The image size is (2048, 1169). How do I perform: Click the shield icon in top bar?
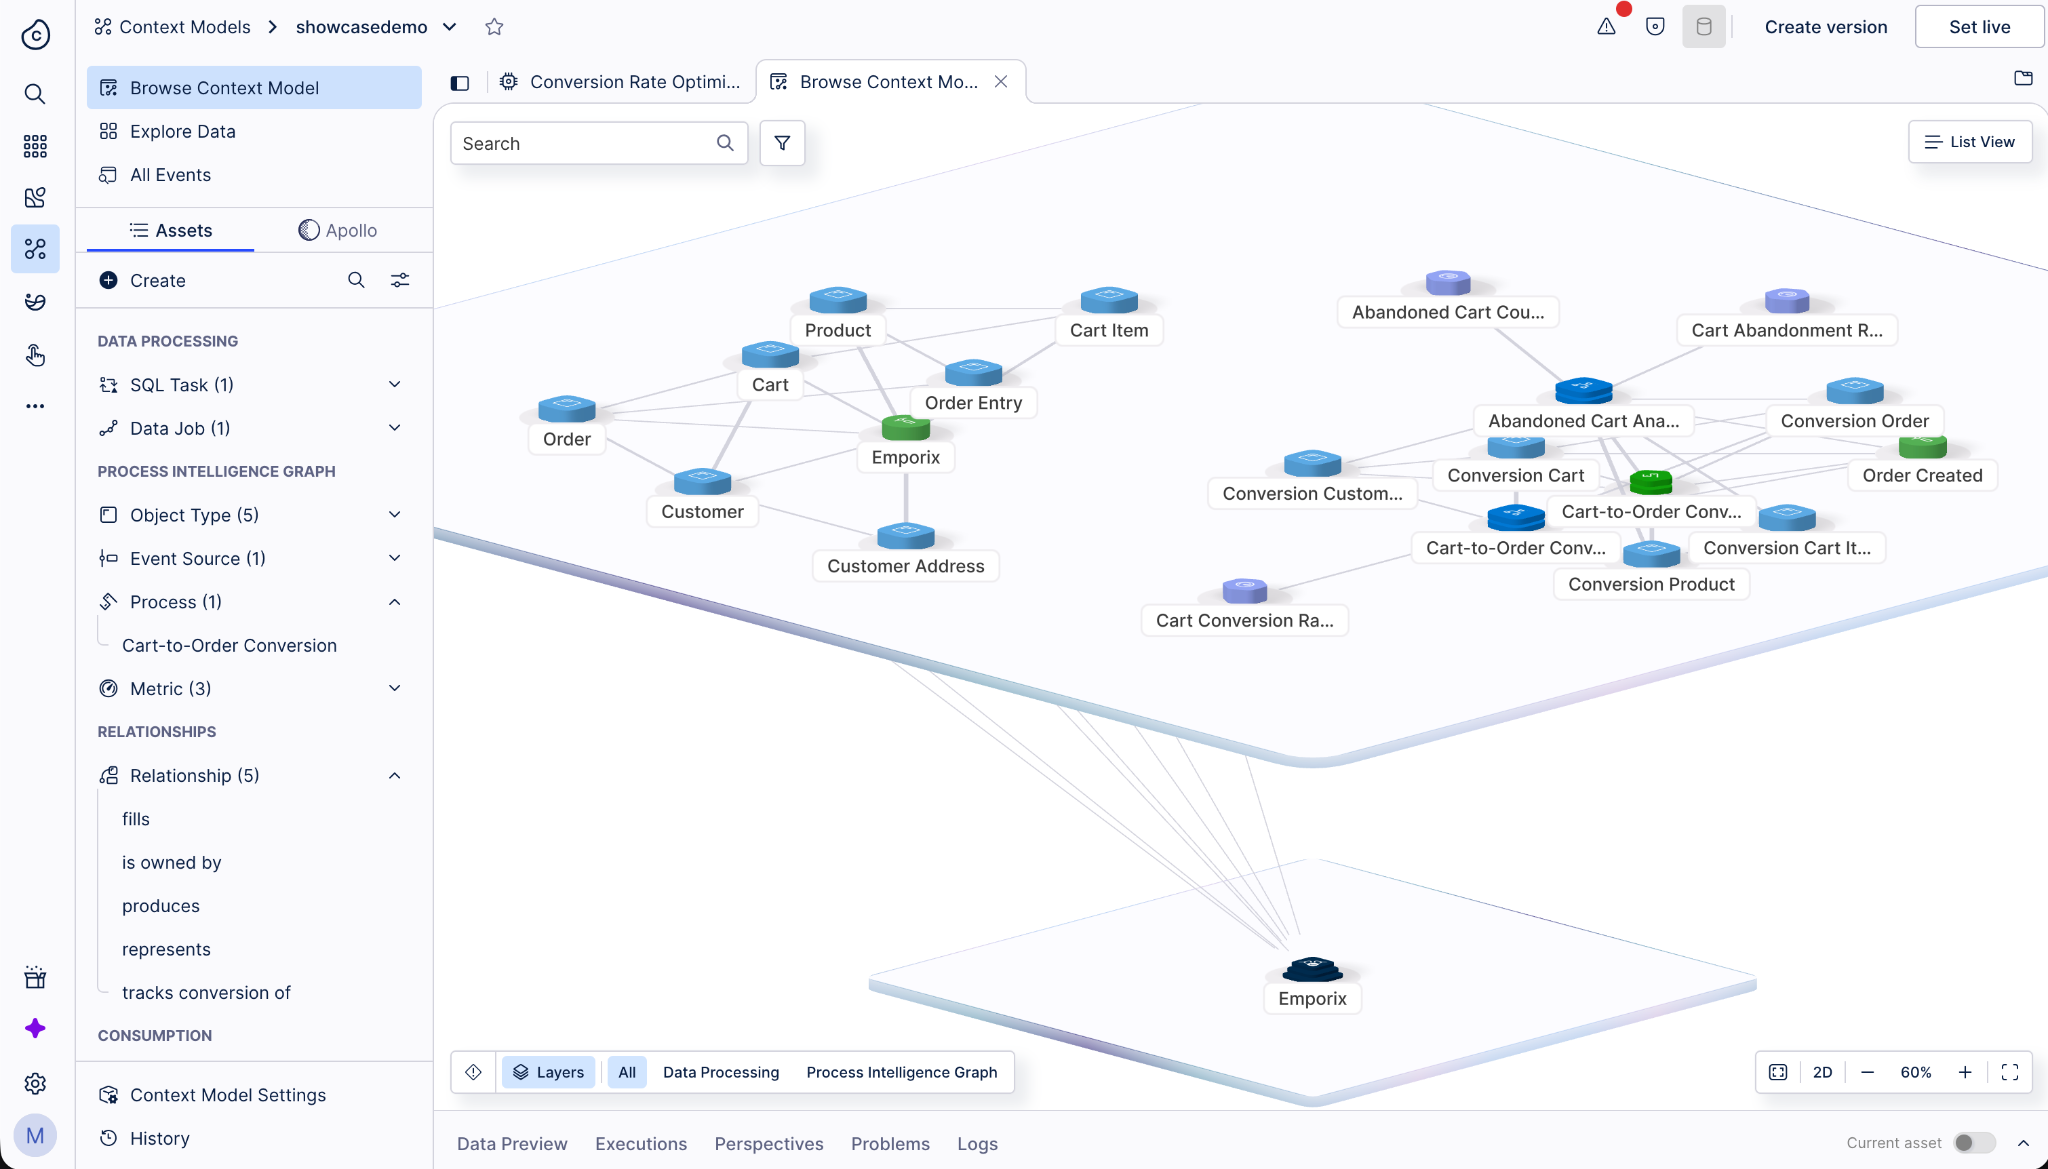(1655, 27)
